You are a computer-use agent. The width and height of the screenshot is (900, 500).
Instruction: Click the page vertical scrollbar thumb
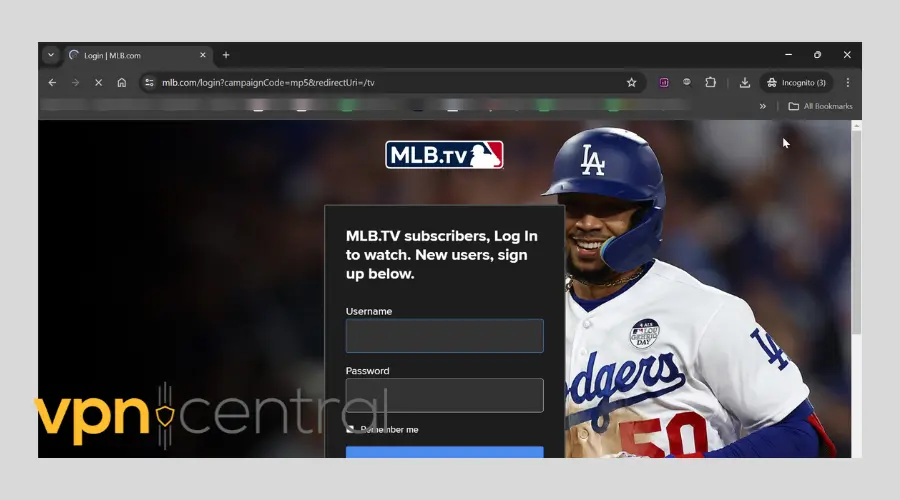tap(856, 232)
